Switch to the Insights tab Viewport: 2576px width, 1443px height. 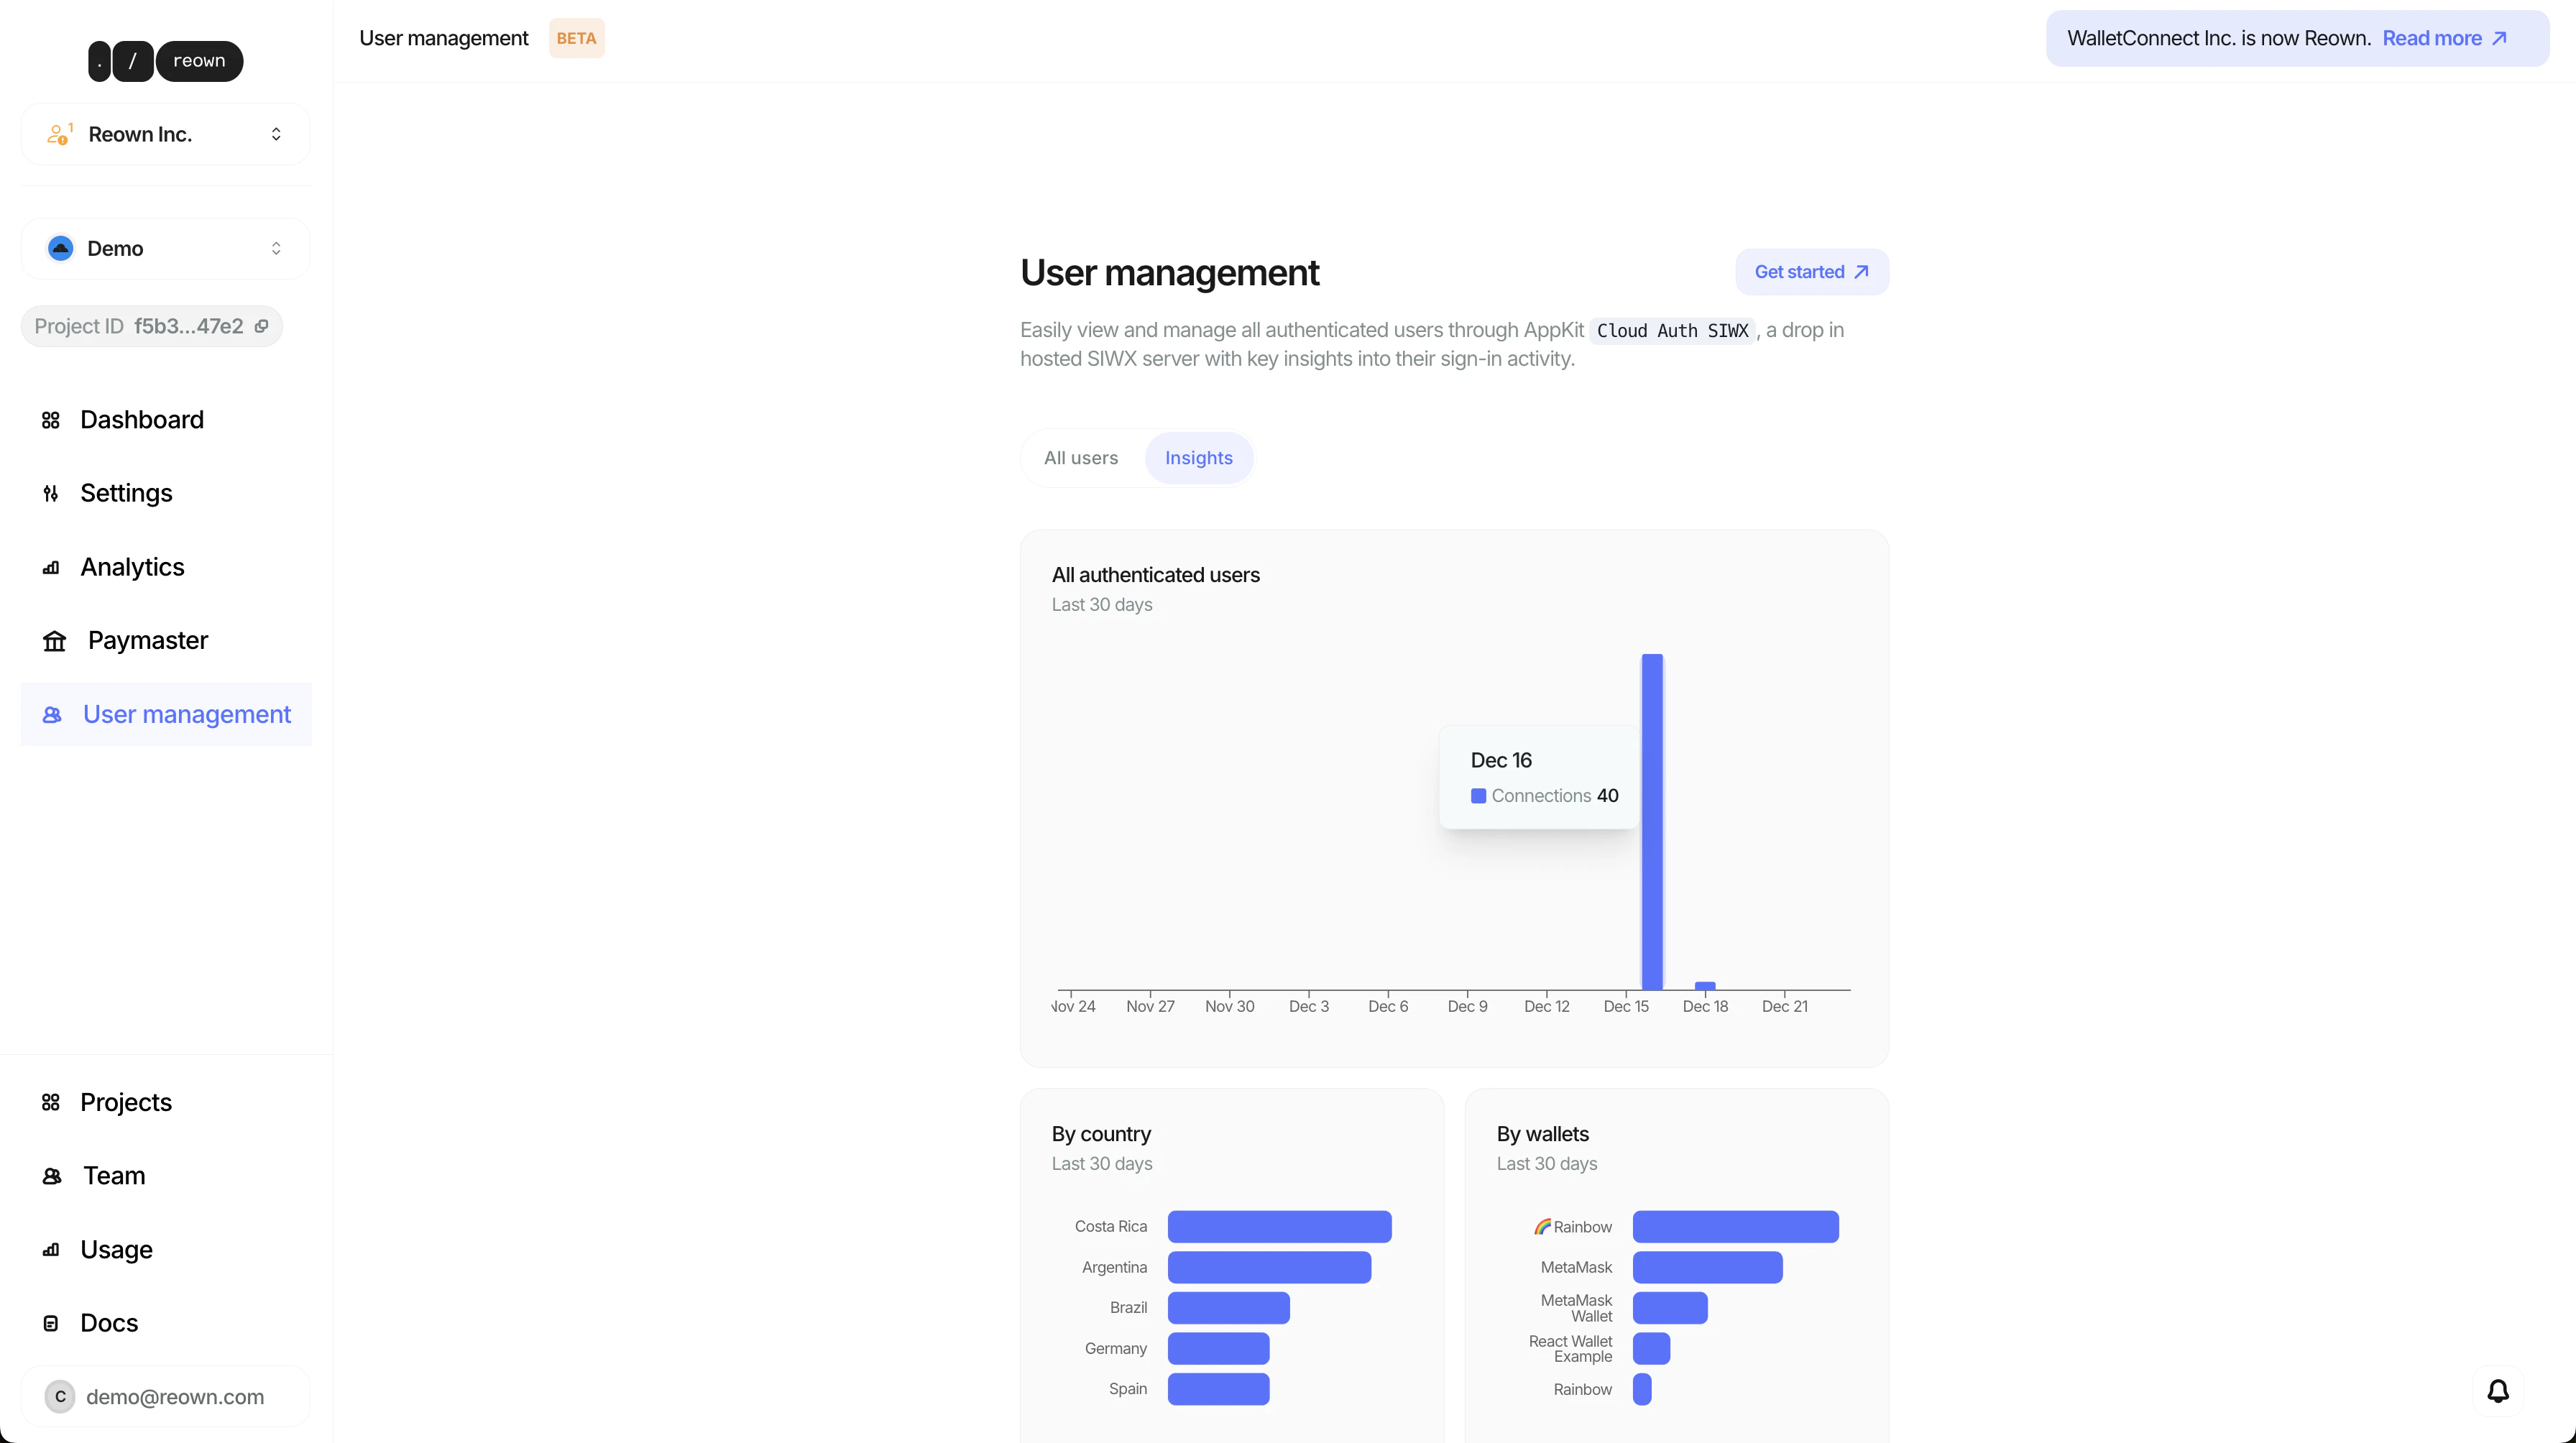click(1199, 457)
